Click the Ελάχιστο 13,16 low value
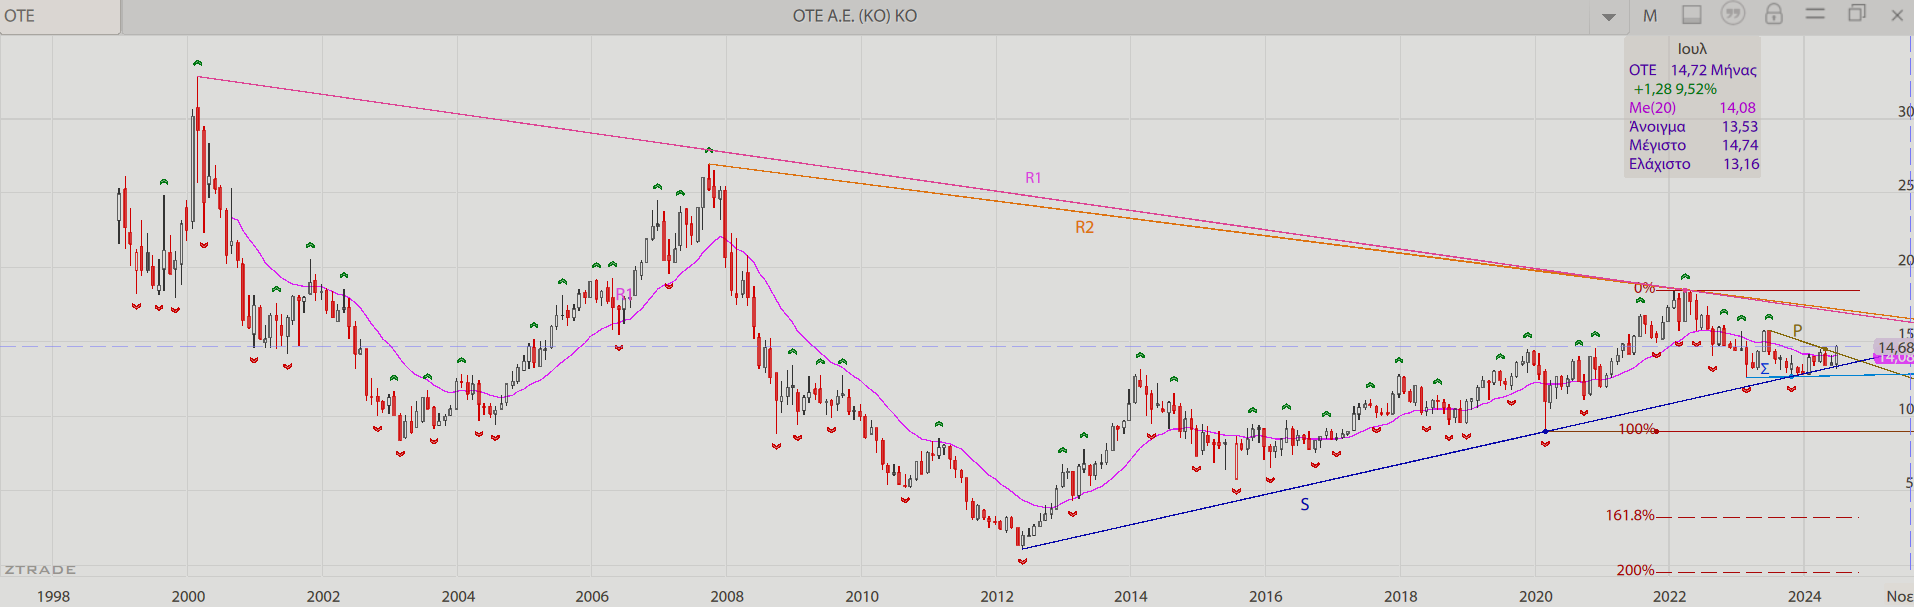1914x607 pixels. (1694, 165)
